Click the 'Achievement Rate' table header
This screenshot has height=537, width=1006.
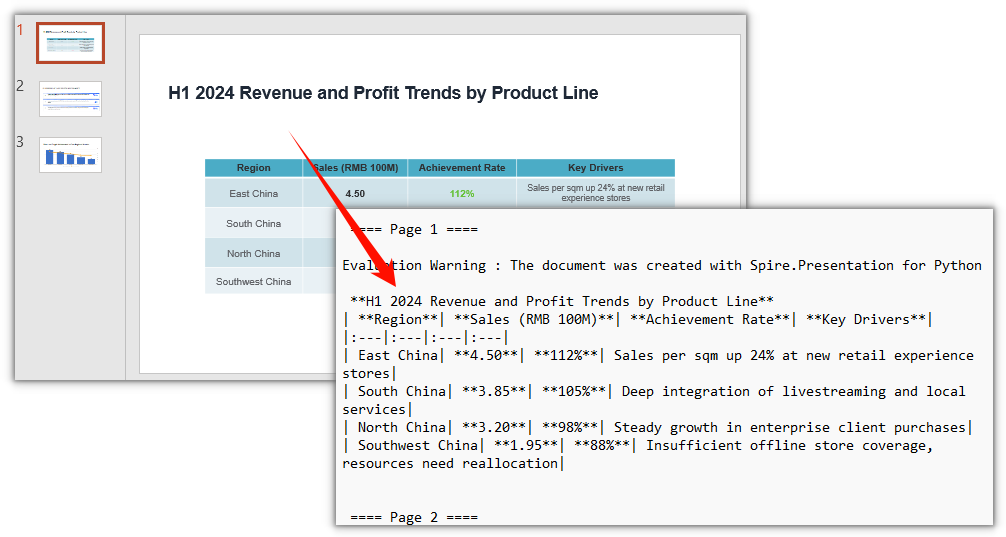(462, 167)
